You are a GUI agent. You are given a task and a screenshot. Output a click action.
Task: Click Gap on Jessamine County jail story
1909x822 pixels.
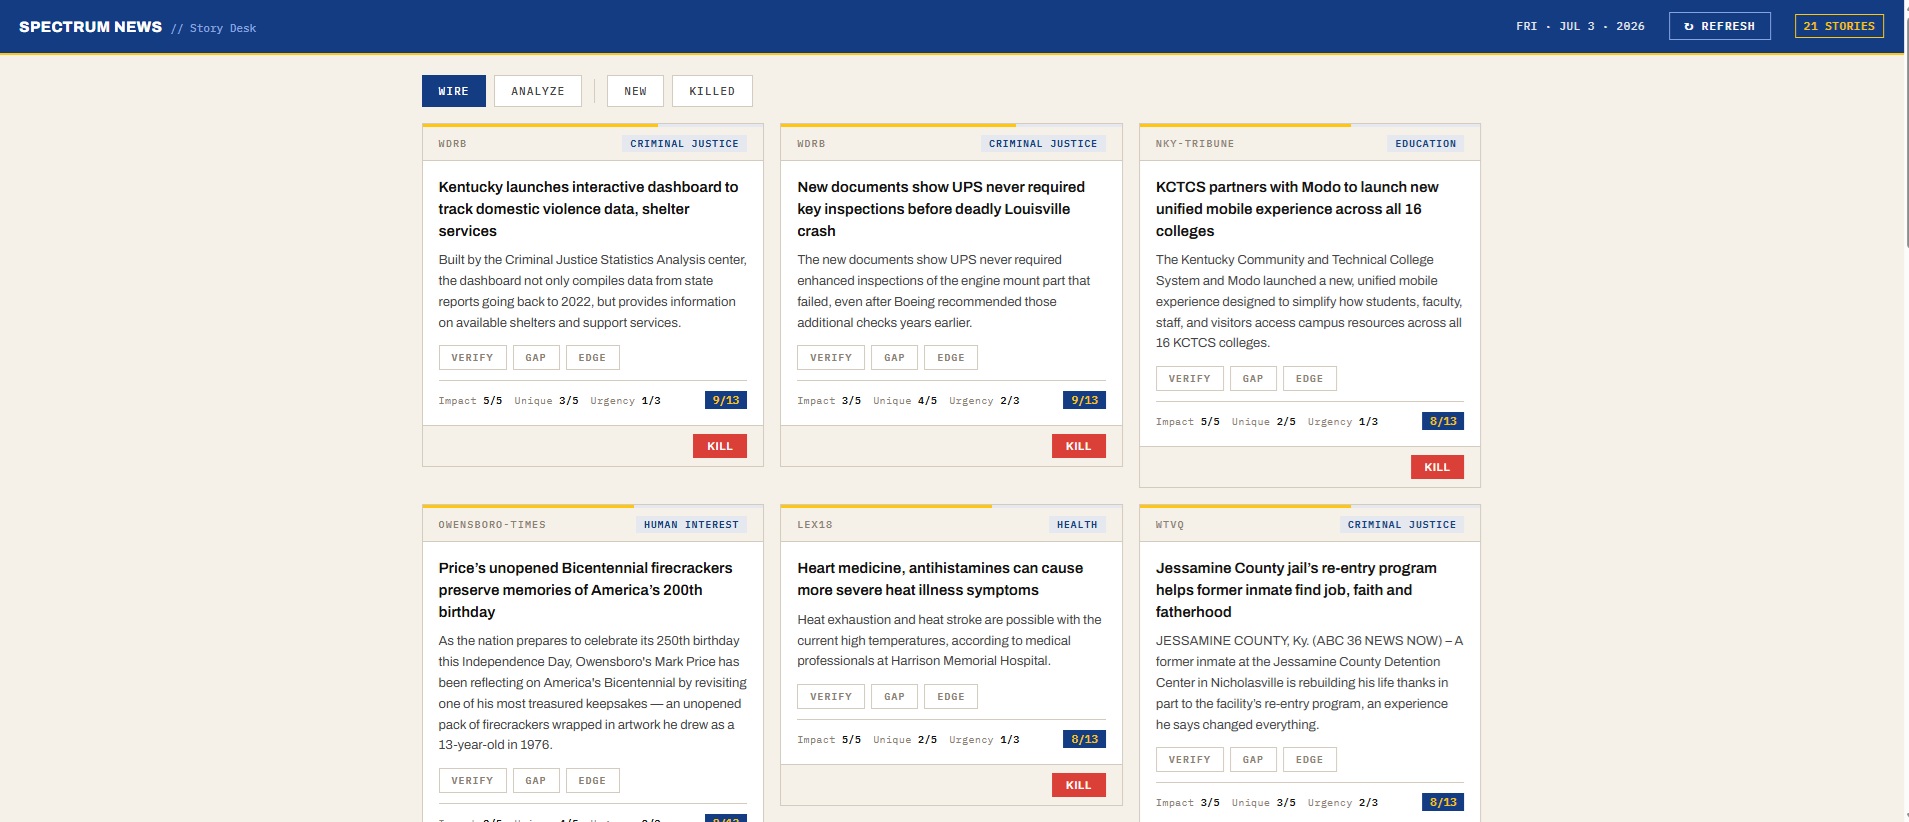(1253, 760)
